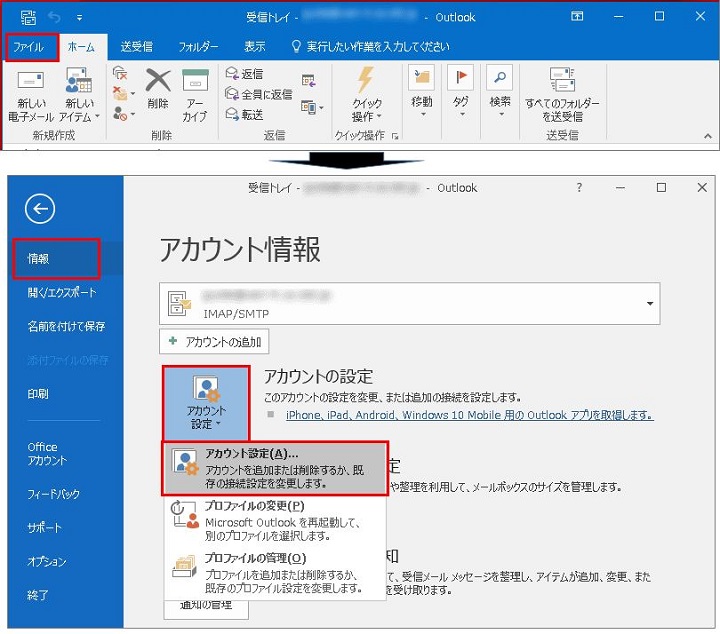This screenshot has height=634, width=720.
Task: Open the 移動 move menu
Action: pyautogui.click(x=422, y=92)
